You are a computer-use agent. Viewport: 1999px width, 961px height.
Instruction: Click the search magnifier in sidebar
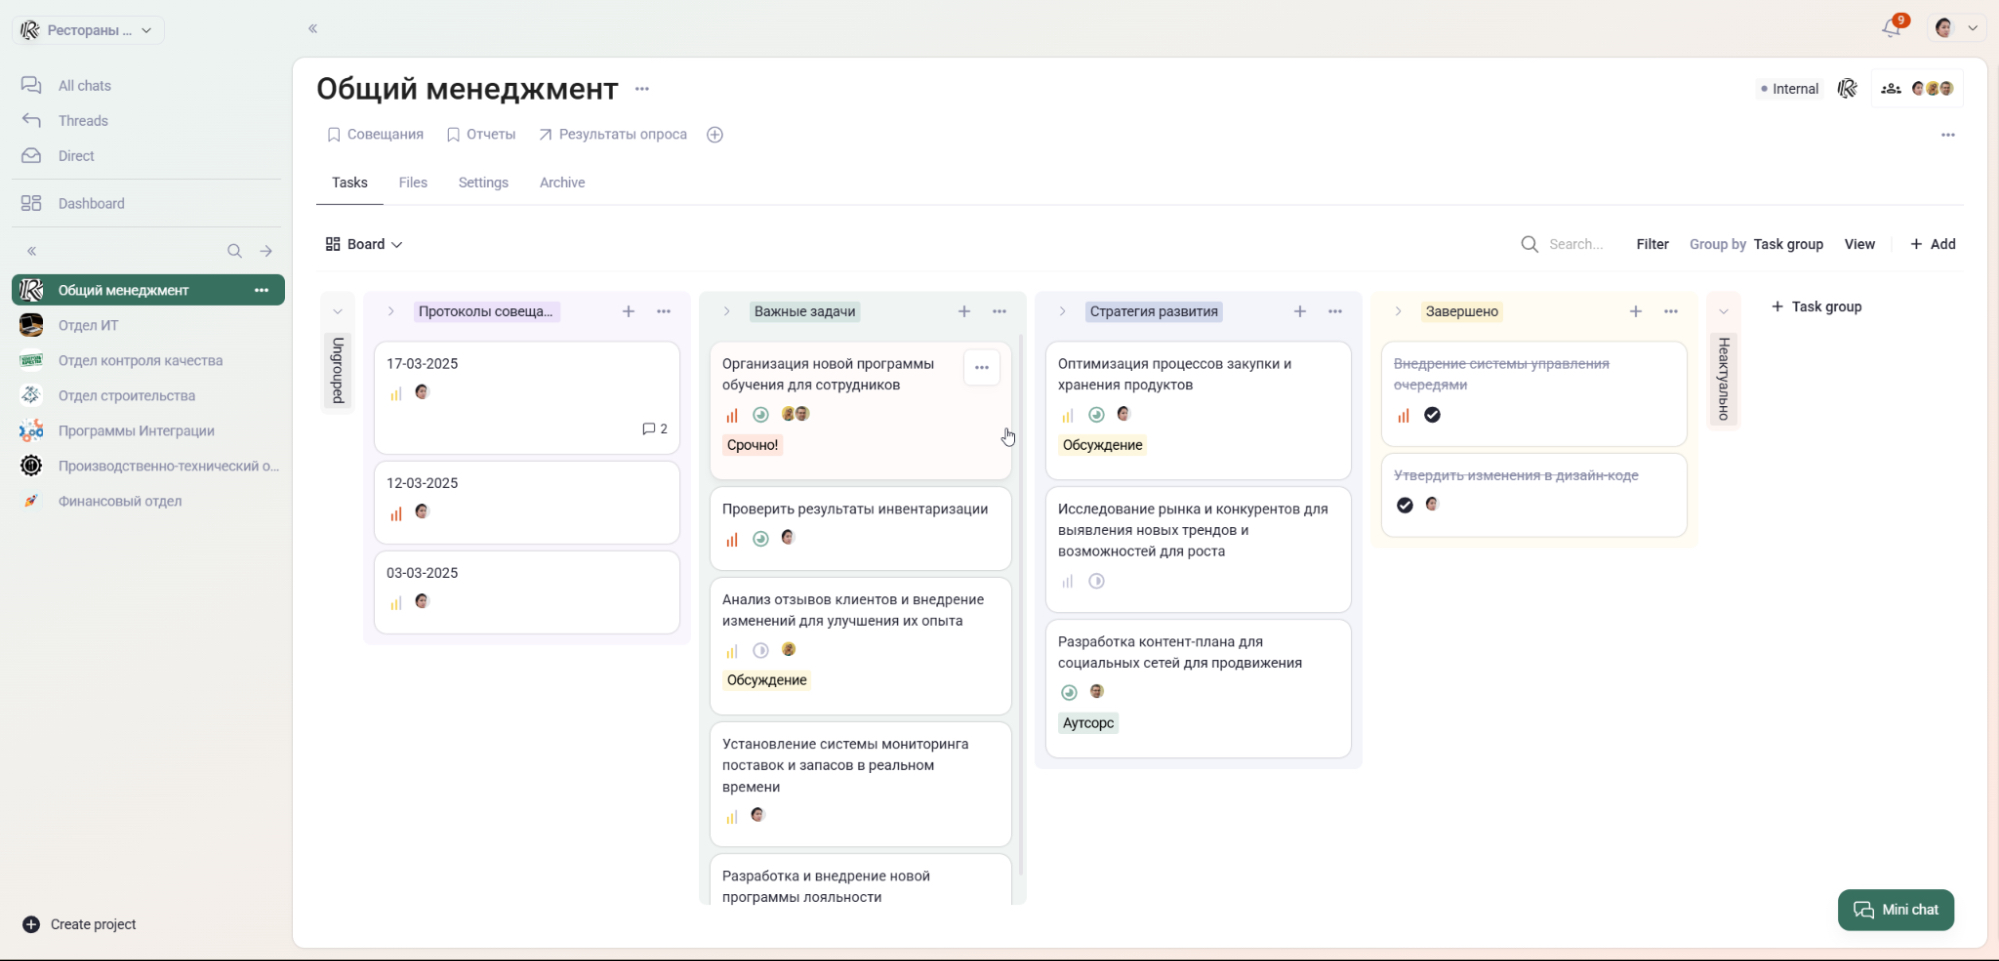234,251
